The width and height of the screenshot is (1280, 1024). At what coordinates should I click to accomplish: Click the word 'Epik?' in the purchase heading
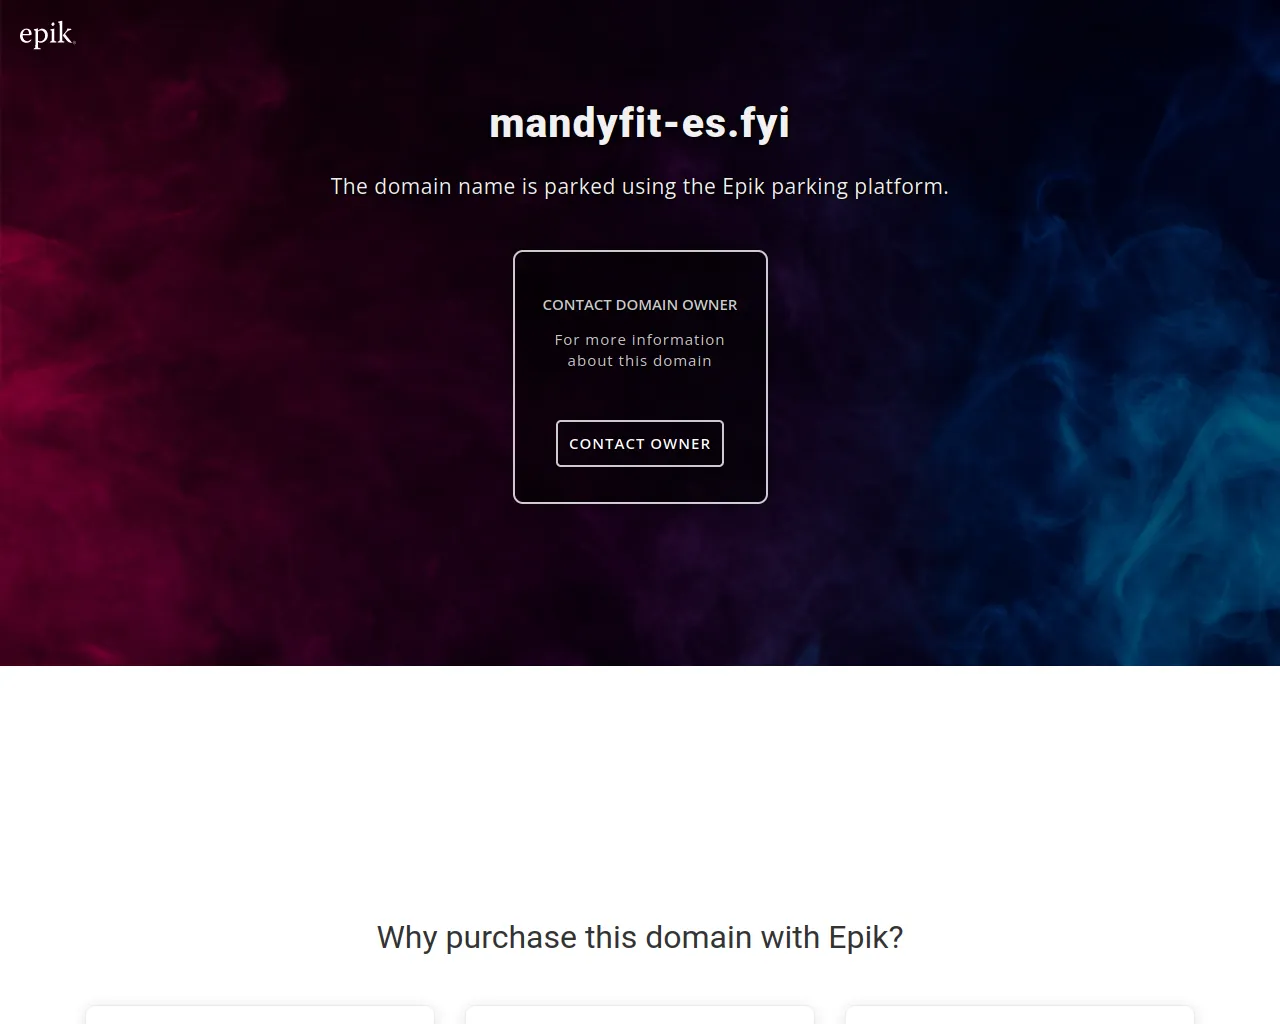(x=866, y=937)
